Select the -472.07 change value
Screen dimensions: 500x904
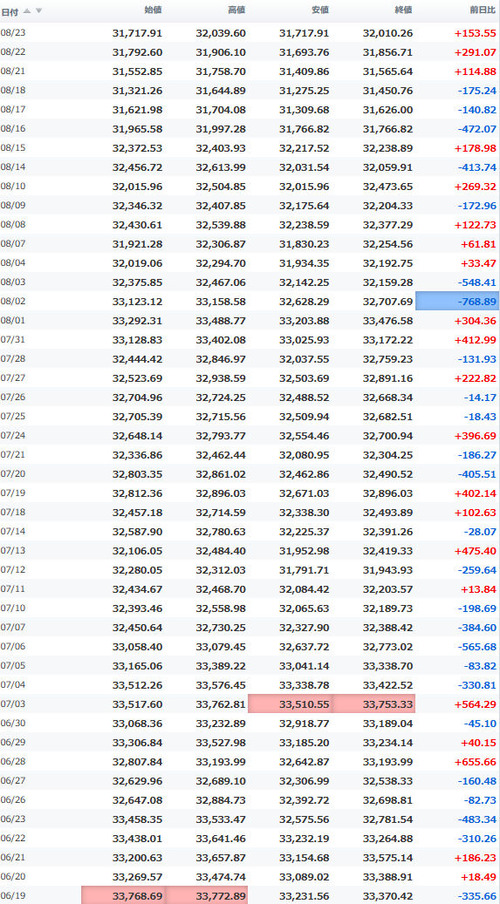point(477,129)
